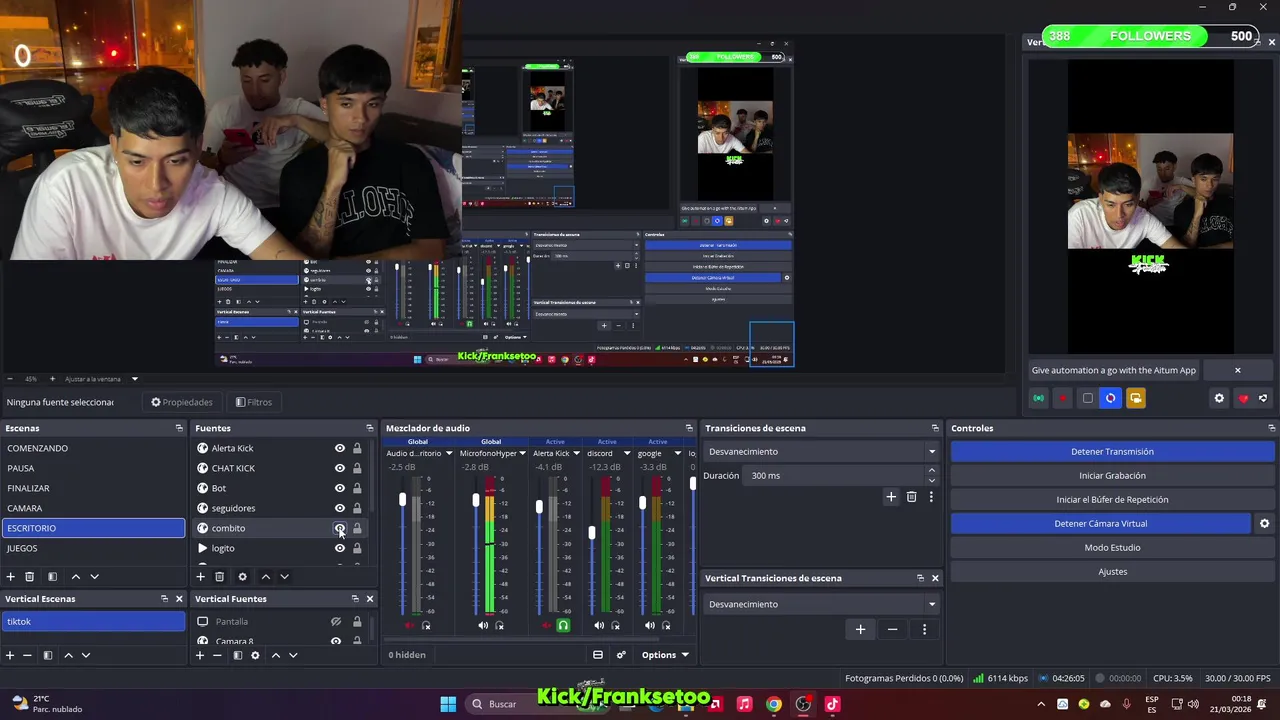
Task: Toggle visibility of CHAT KICK source
Action: pos(340,468)
